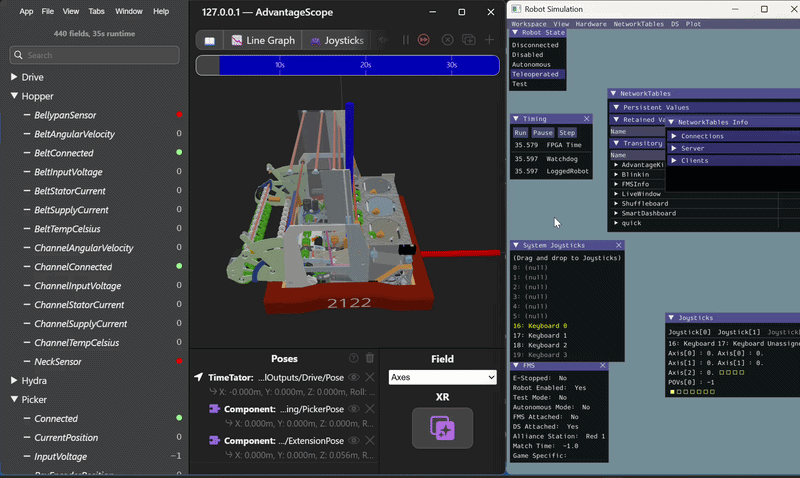Screen dimensions: 800x478
Task: Click the close tab circle-X icon
Action: tap(447, 40)
